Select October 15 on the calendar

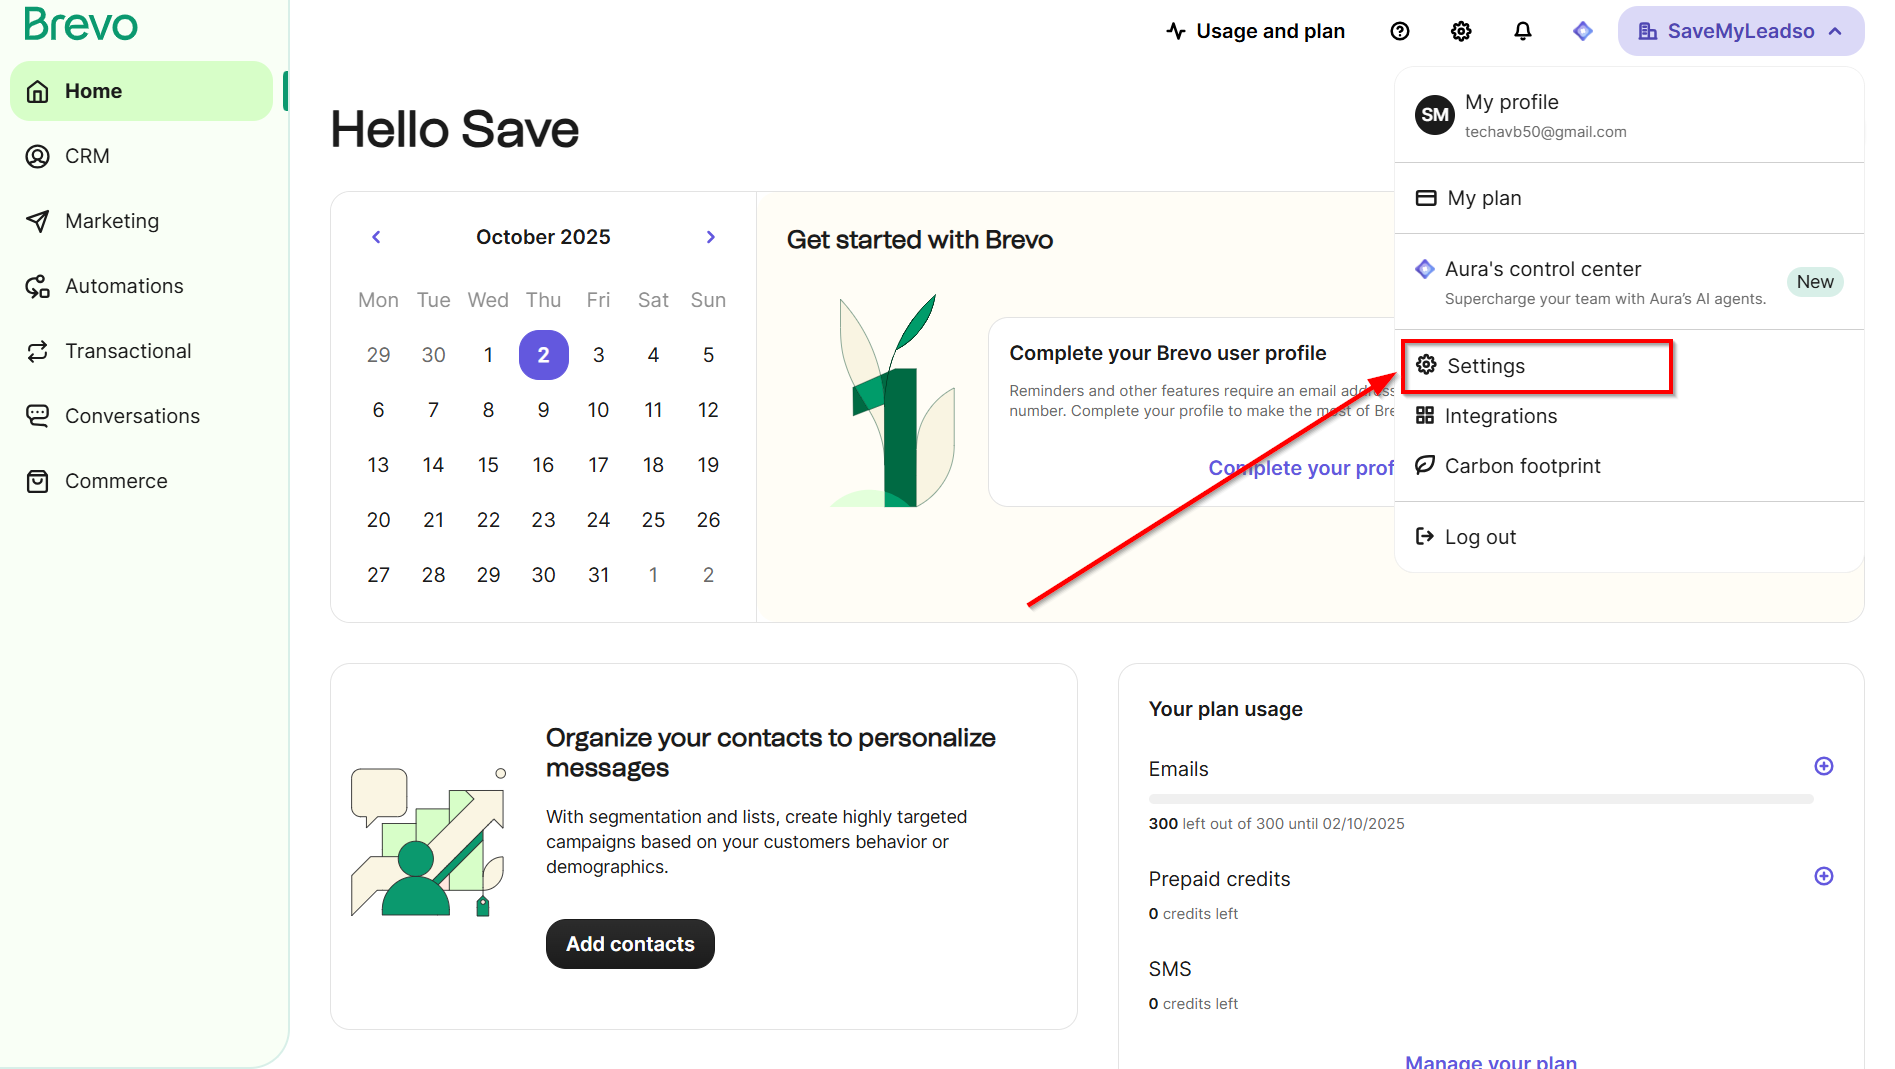coord(488,465)
